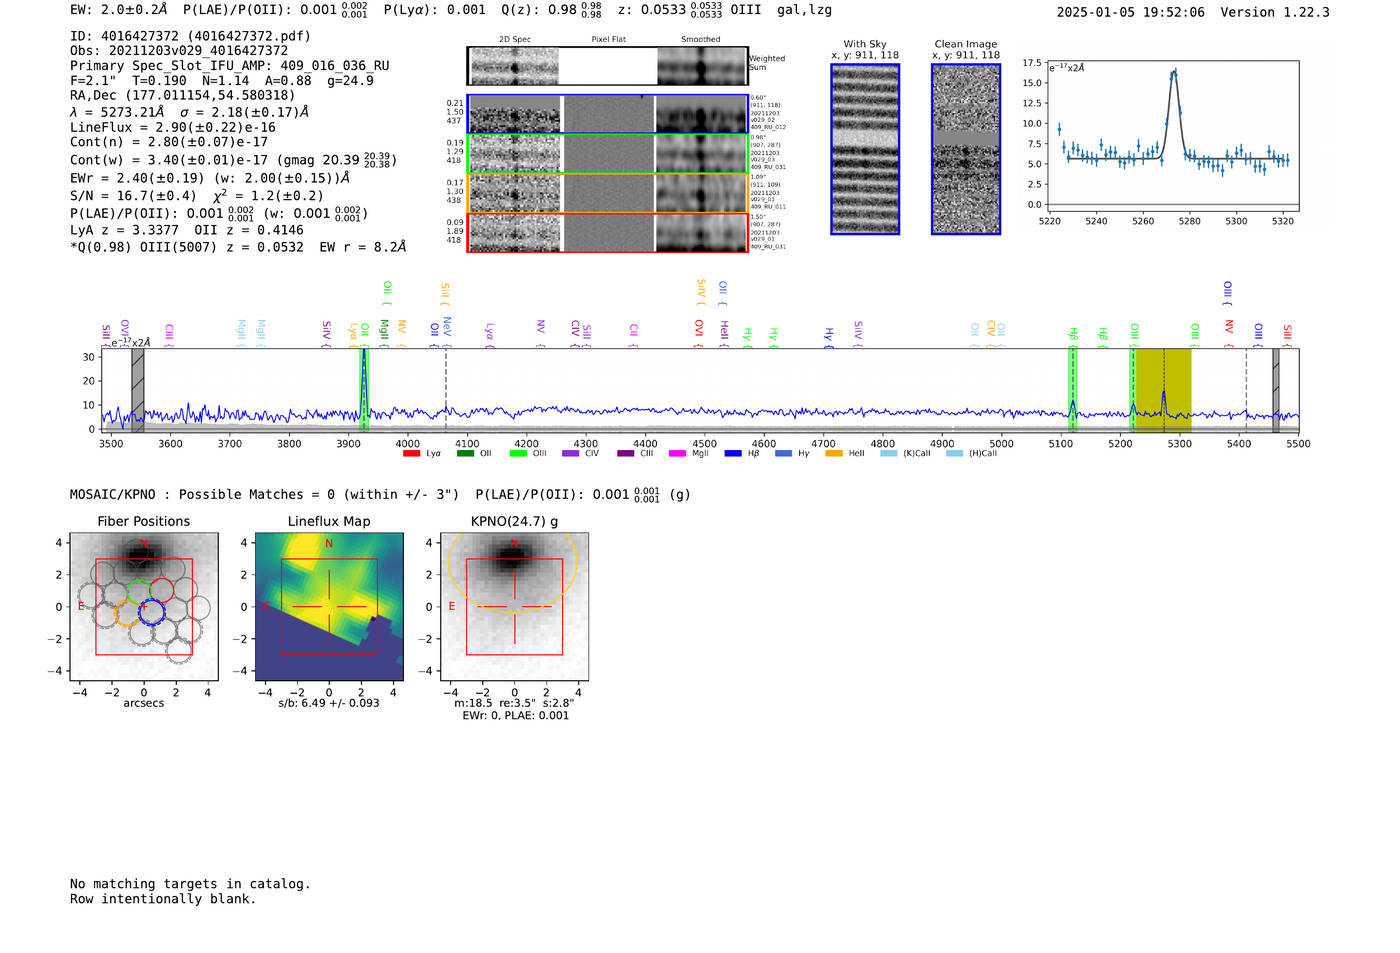Viewport: 1400px width, 953px height.
Task: Click the dashed vertical line near 4065 Å
Action: click(x=446, y=390)
